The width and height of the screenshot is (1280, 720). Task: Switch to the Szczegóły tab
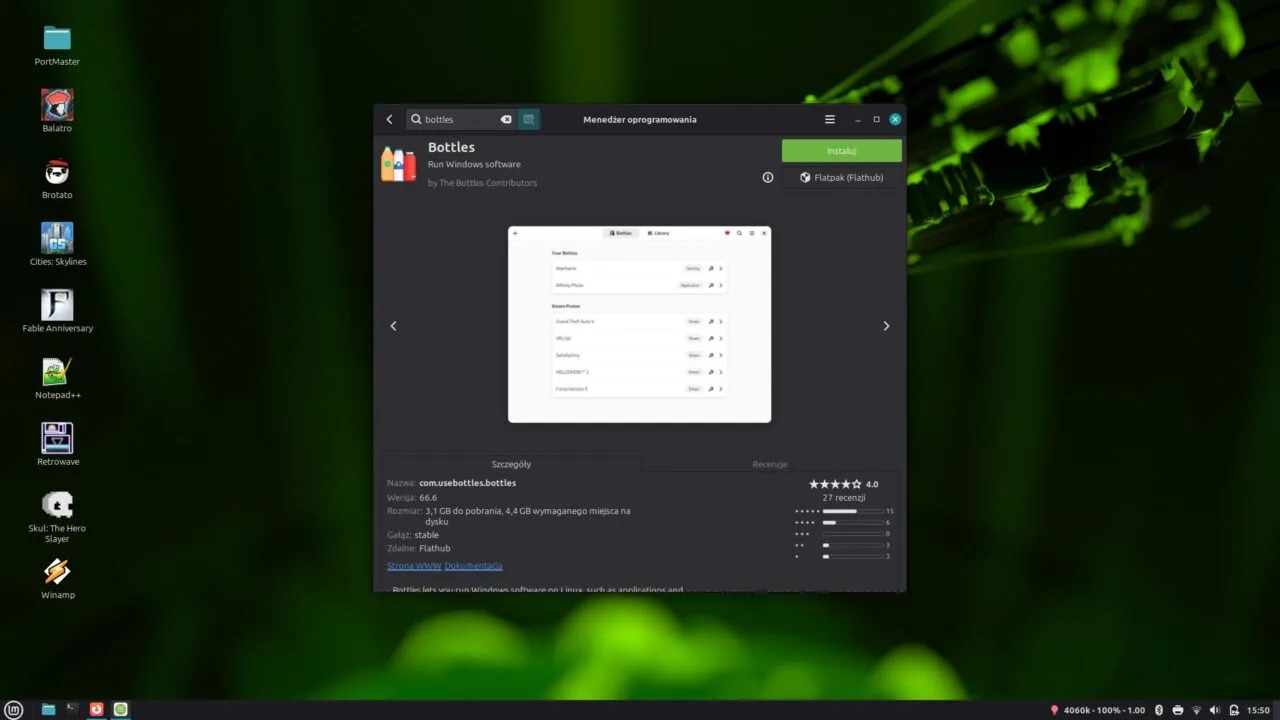click(x=511, y=464)
